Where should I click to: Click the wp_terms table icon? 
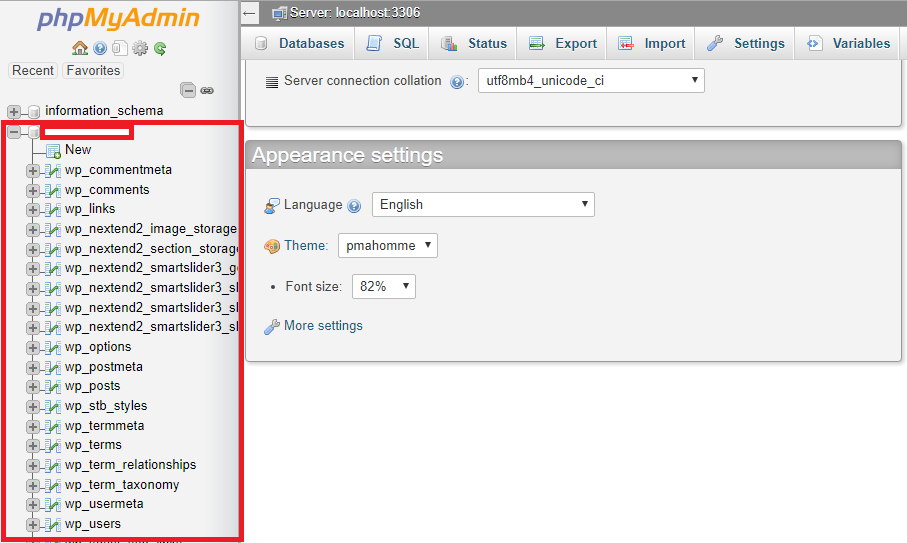click(53, 446)
